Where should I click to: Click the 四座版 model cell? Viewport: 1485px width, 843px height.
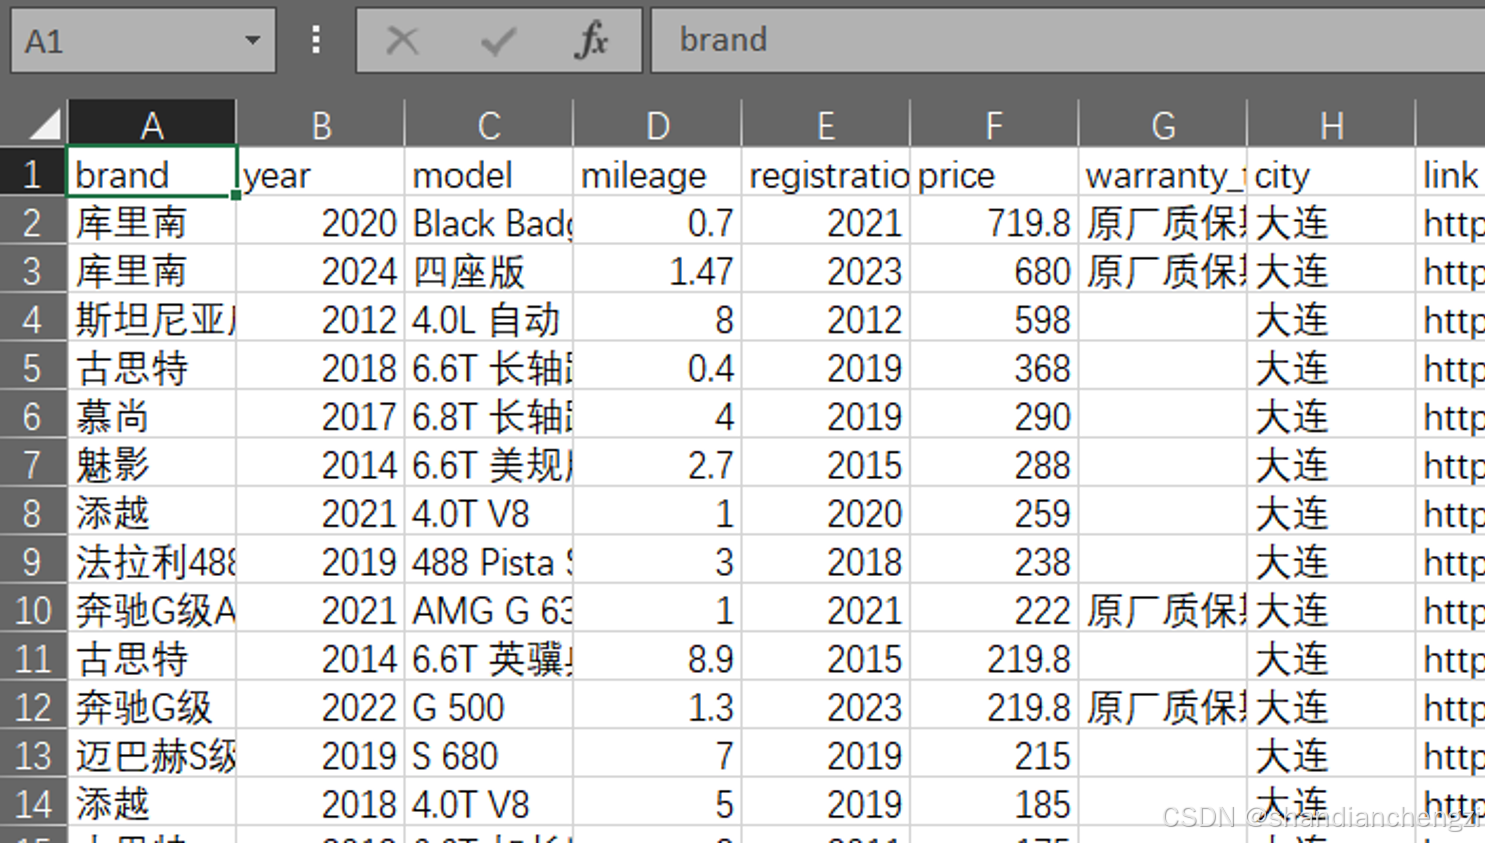(489, 271)
